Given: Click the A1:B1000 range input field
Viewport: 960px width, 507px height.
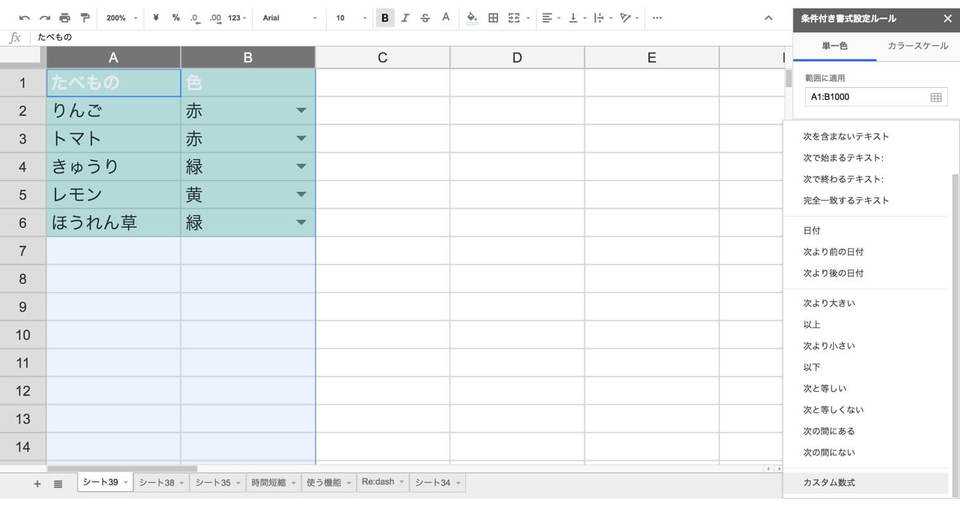Looking at the screenshot, I should (x=864, y=97).
